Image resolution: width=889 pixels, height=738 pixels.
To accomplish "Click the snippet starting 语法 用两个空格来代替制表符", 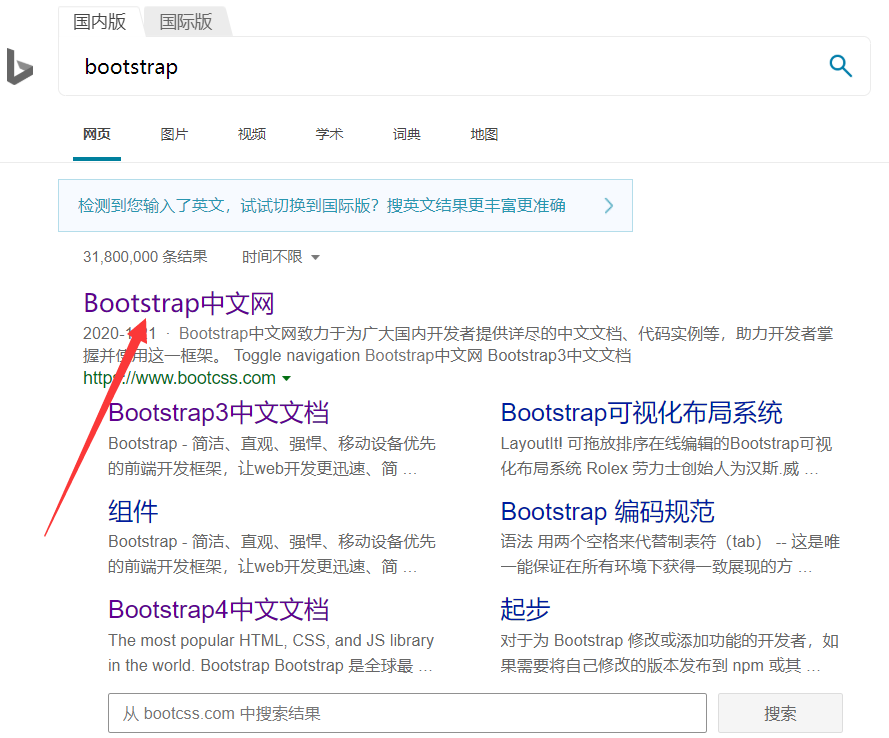I will point(670,554).
